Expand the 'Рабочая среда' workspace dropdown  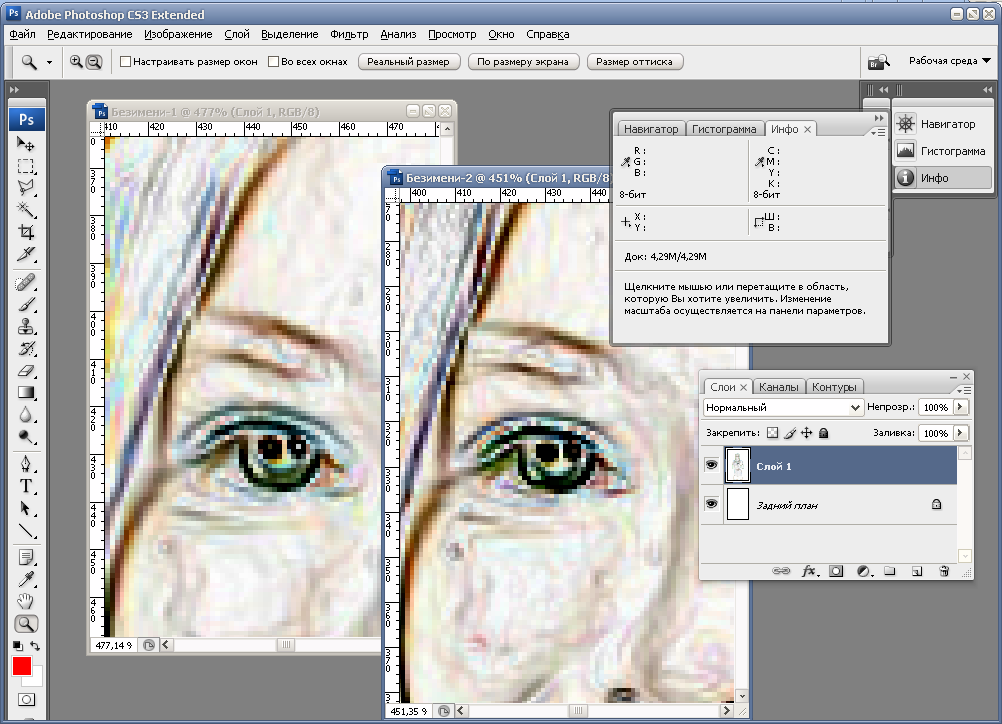pyautogui.click(x=949, y=61)
